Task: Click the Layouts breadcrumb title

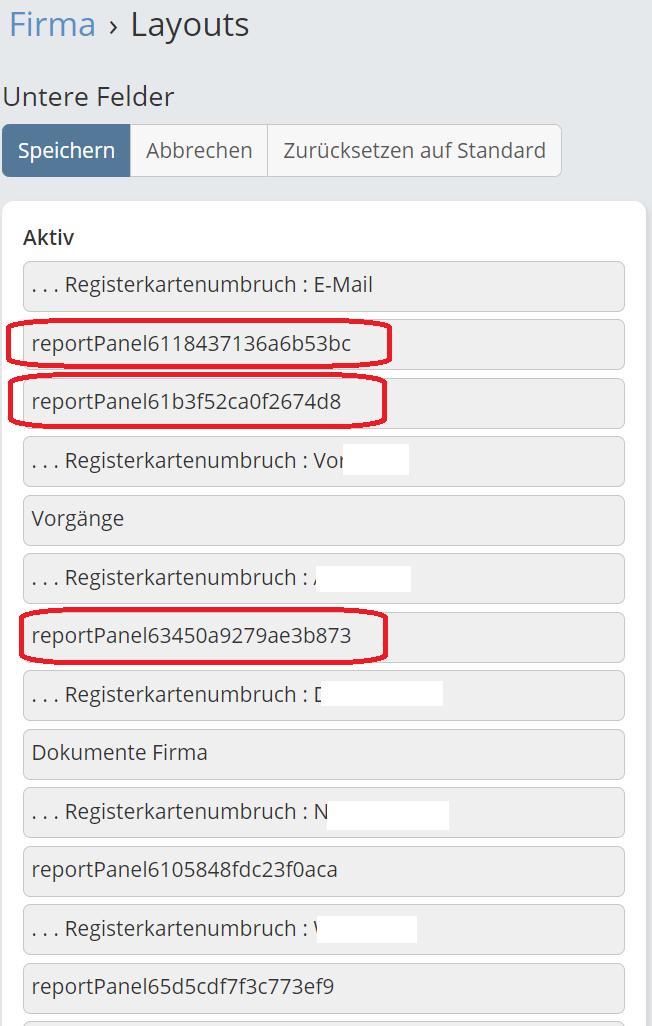Action: tap(190, 24)
